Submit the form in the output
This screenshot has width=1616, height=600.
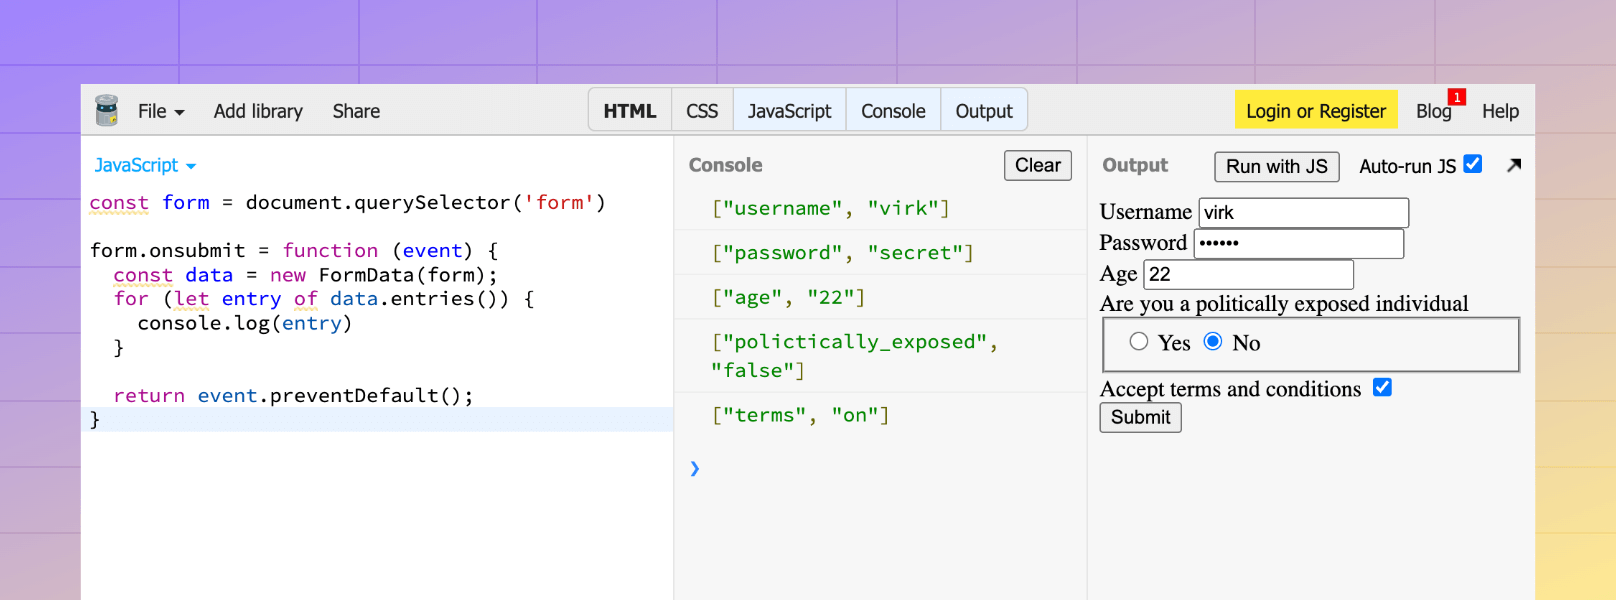tap(1140, 417)
